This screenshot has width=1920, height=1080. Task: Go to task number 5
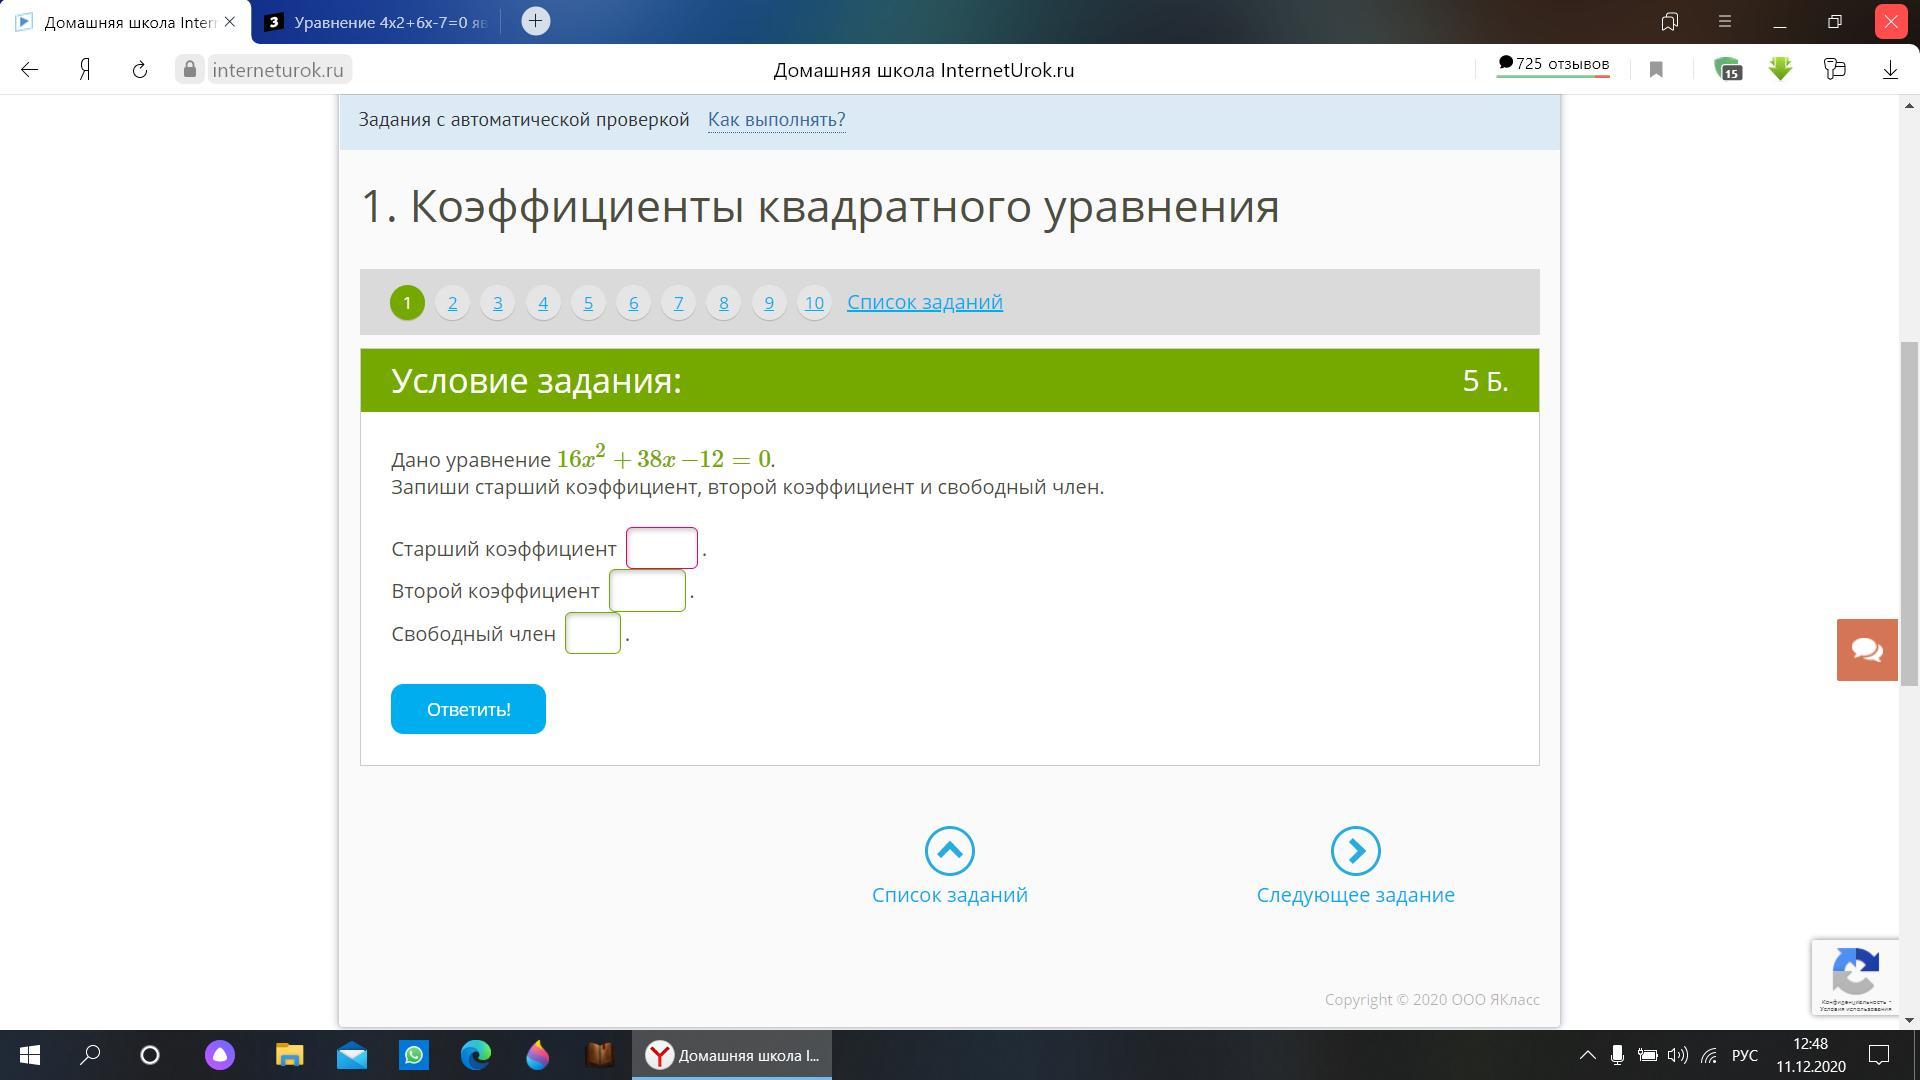[x=588, y=302]
